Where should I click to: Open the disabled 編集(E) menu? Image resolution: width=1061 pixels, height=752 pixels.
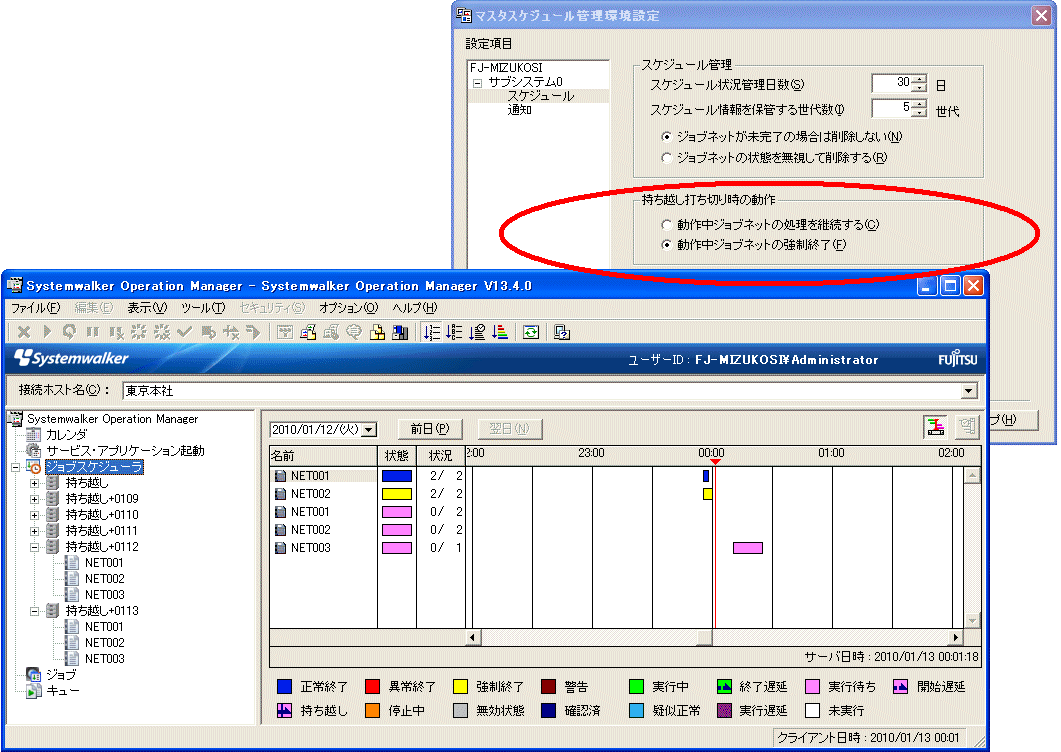tap(93, 308)
